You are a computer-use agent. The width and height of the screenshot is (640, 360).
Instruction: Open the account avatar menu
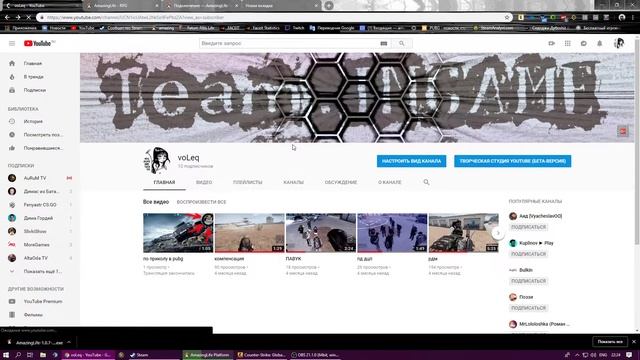pyautogui.click(x=619, y=43)
